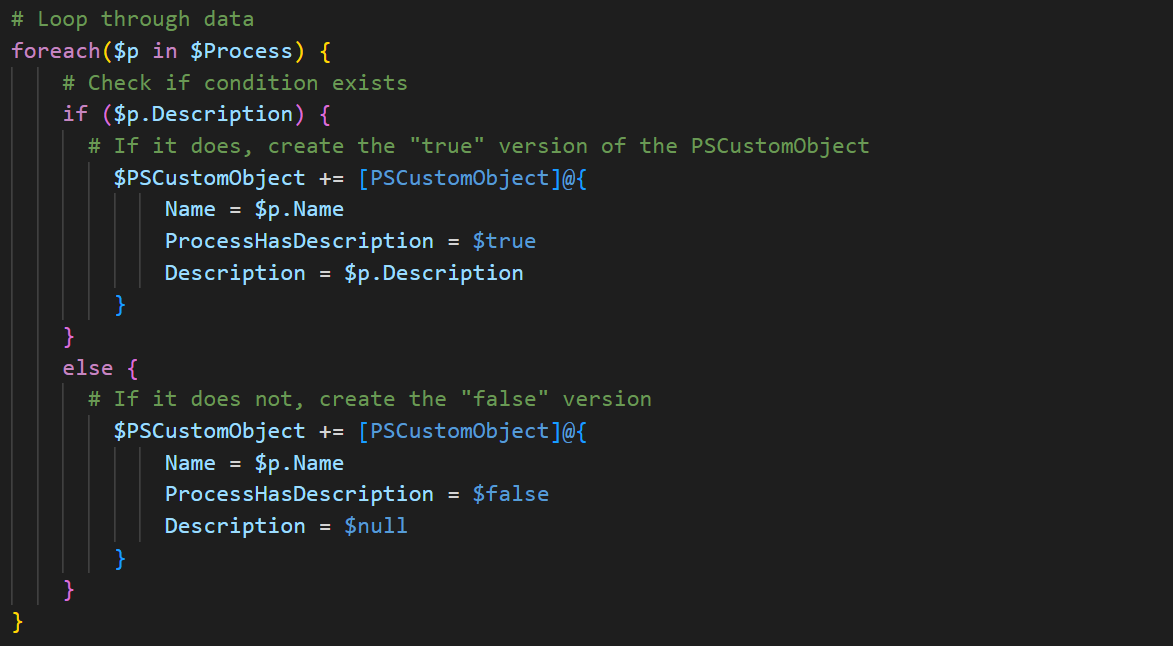Click the comment mentioning "true" version
This screenshot has height=646, width=1173.
(x=479, y=145)
